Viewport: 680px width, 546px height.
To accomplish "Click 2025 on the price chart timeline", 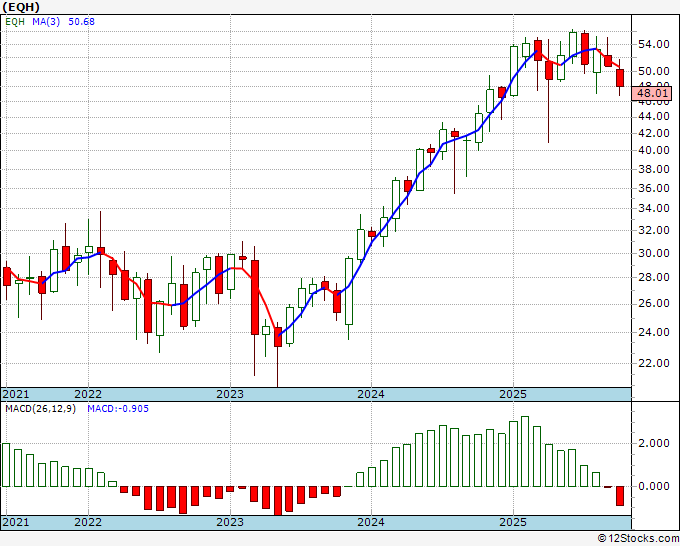I will 513,394.
